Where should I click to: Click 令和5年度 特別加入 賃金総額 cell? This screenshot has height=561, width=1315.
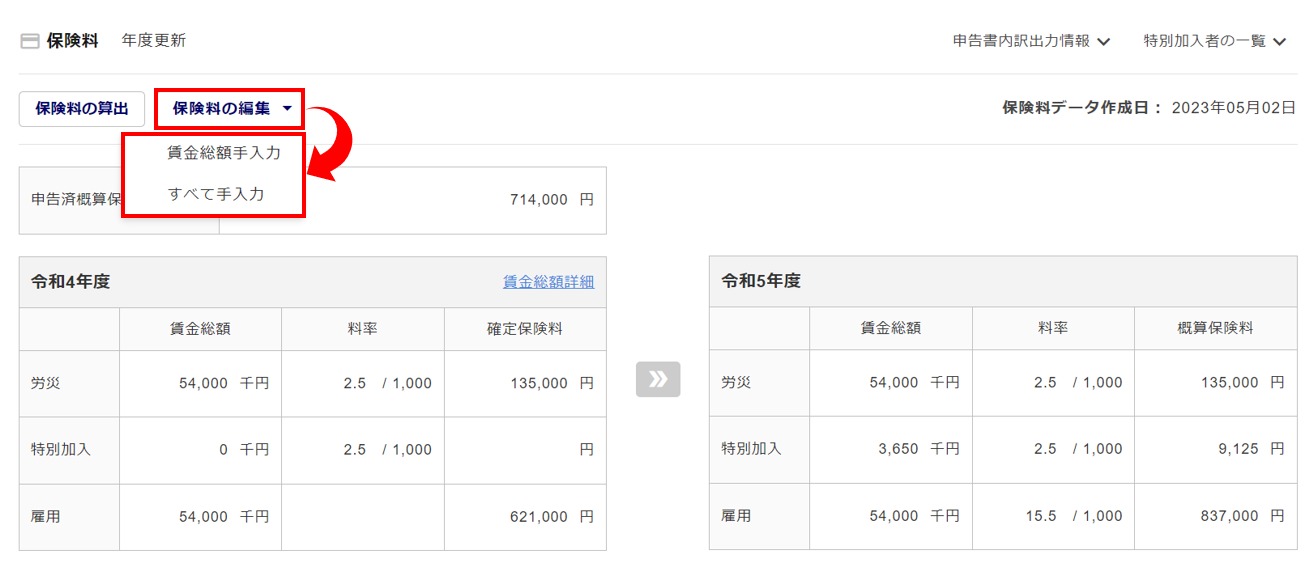point(891,449)
